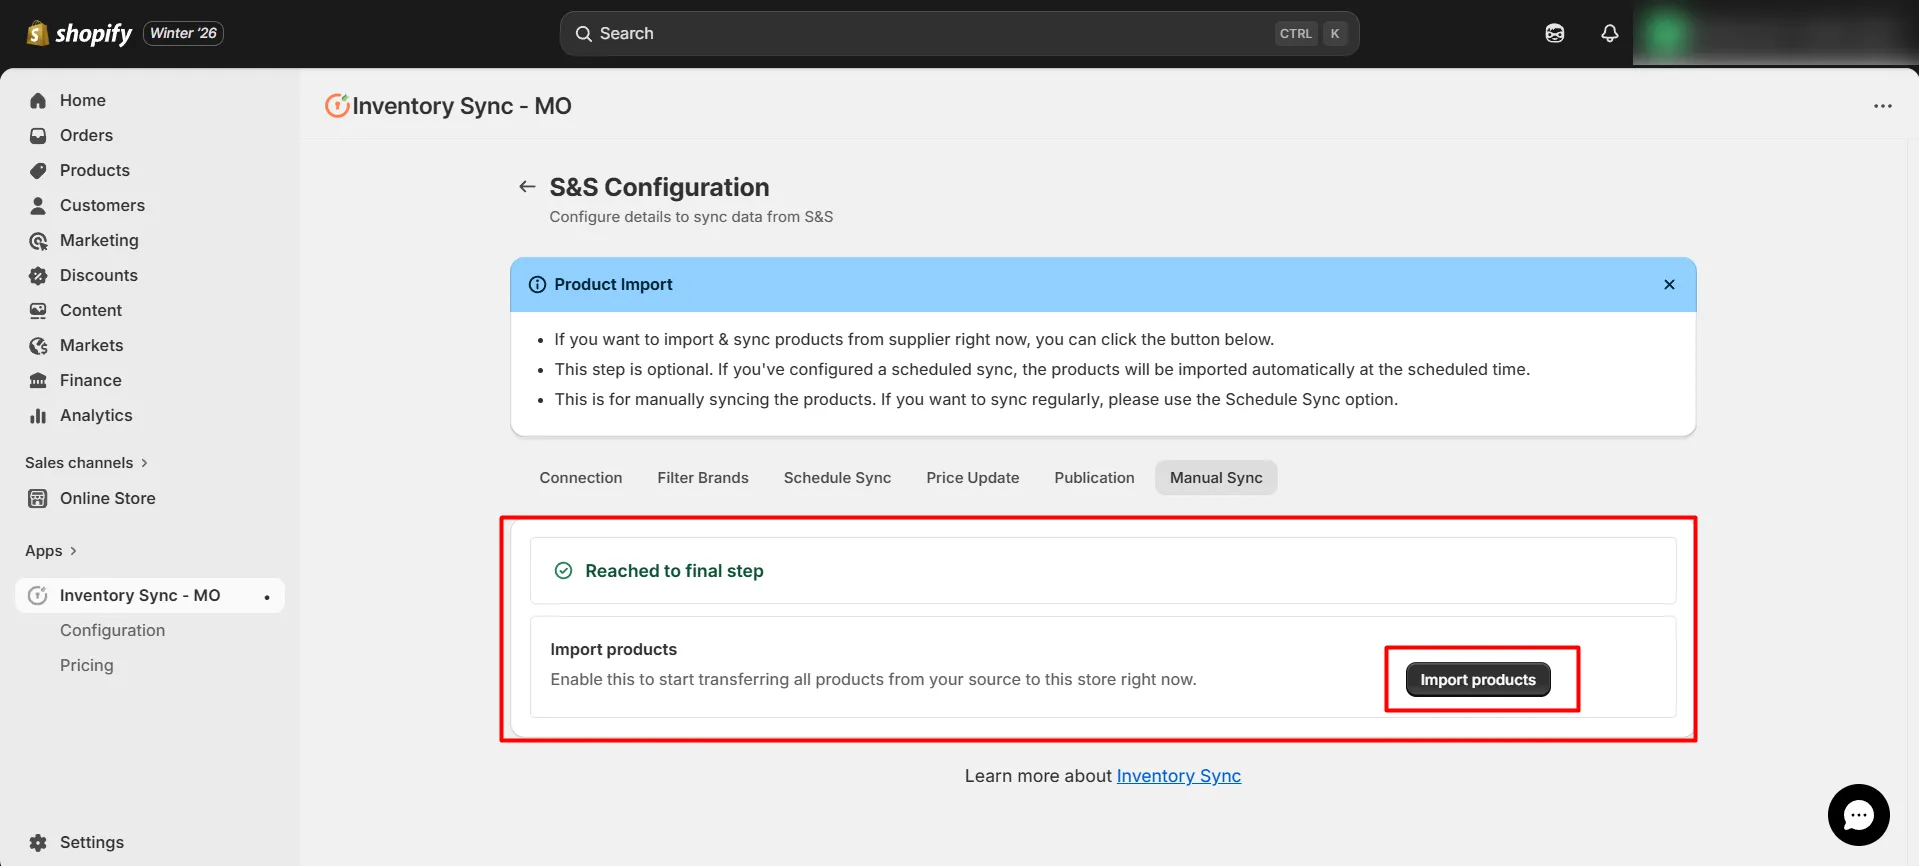Click the "Reached to final step" text
Image resolution: width=1919 pixels, height=866 pixels.
point(674,571)
